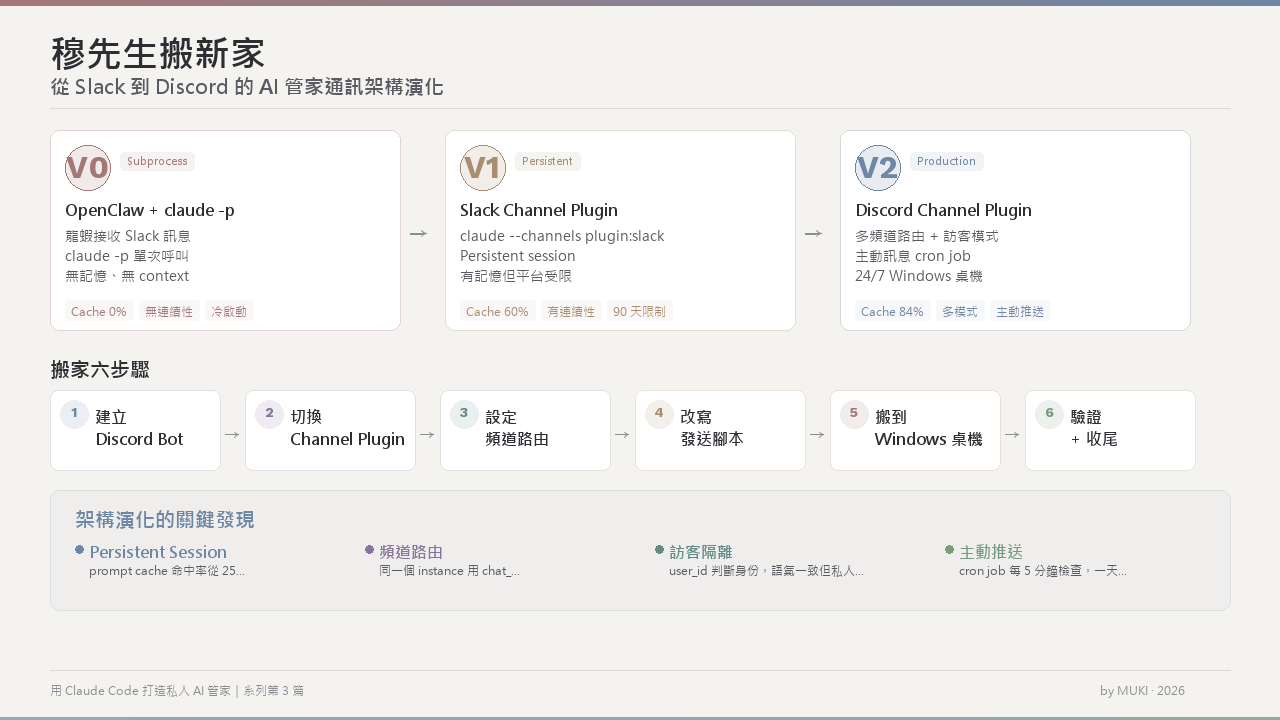Select the "主動訊息 cron job" line
Screen dimensions: 1280x720
point(913,256)
